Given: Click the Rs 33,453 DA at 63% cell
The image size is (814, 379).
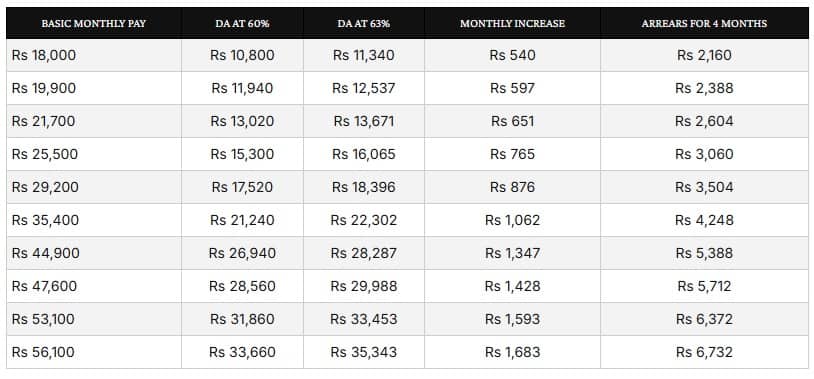Looking at the screenshot, I should click(x=364, y=319).
